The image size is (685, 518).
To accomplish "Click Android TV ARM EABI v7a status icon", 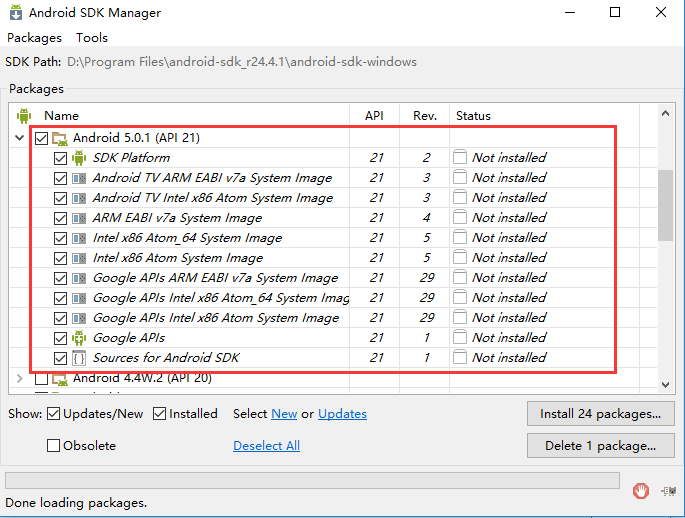I will click(x=460, y=177).
